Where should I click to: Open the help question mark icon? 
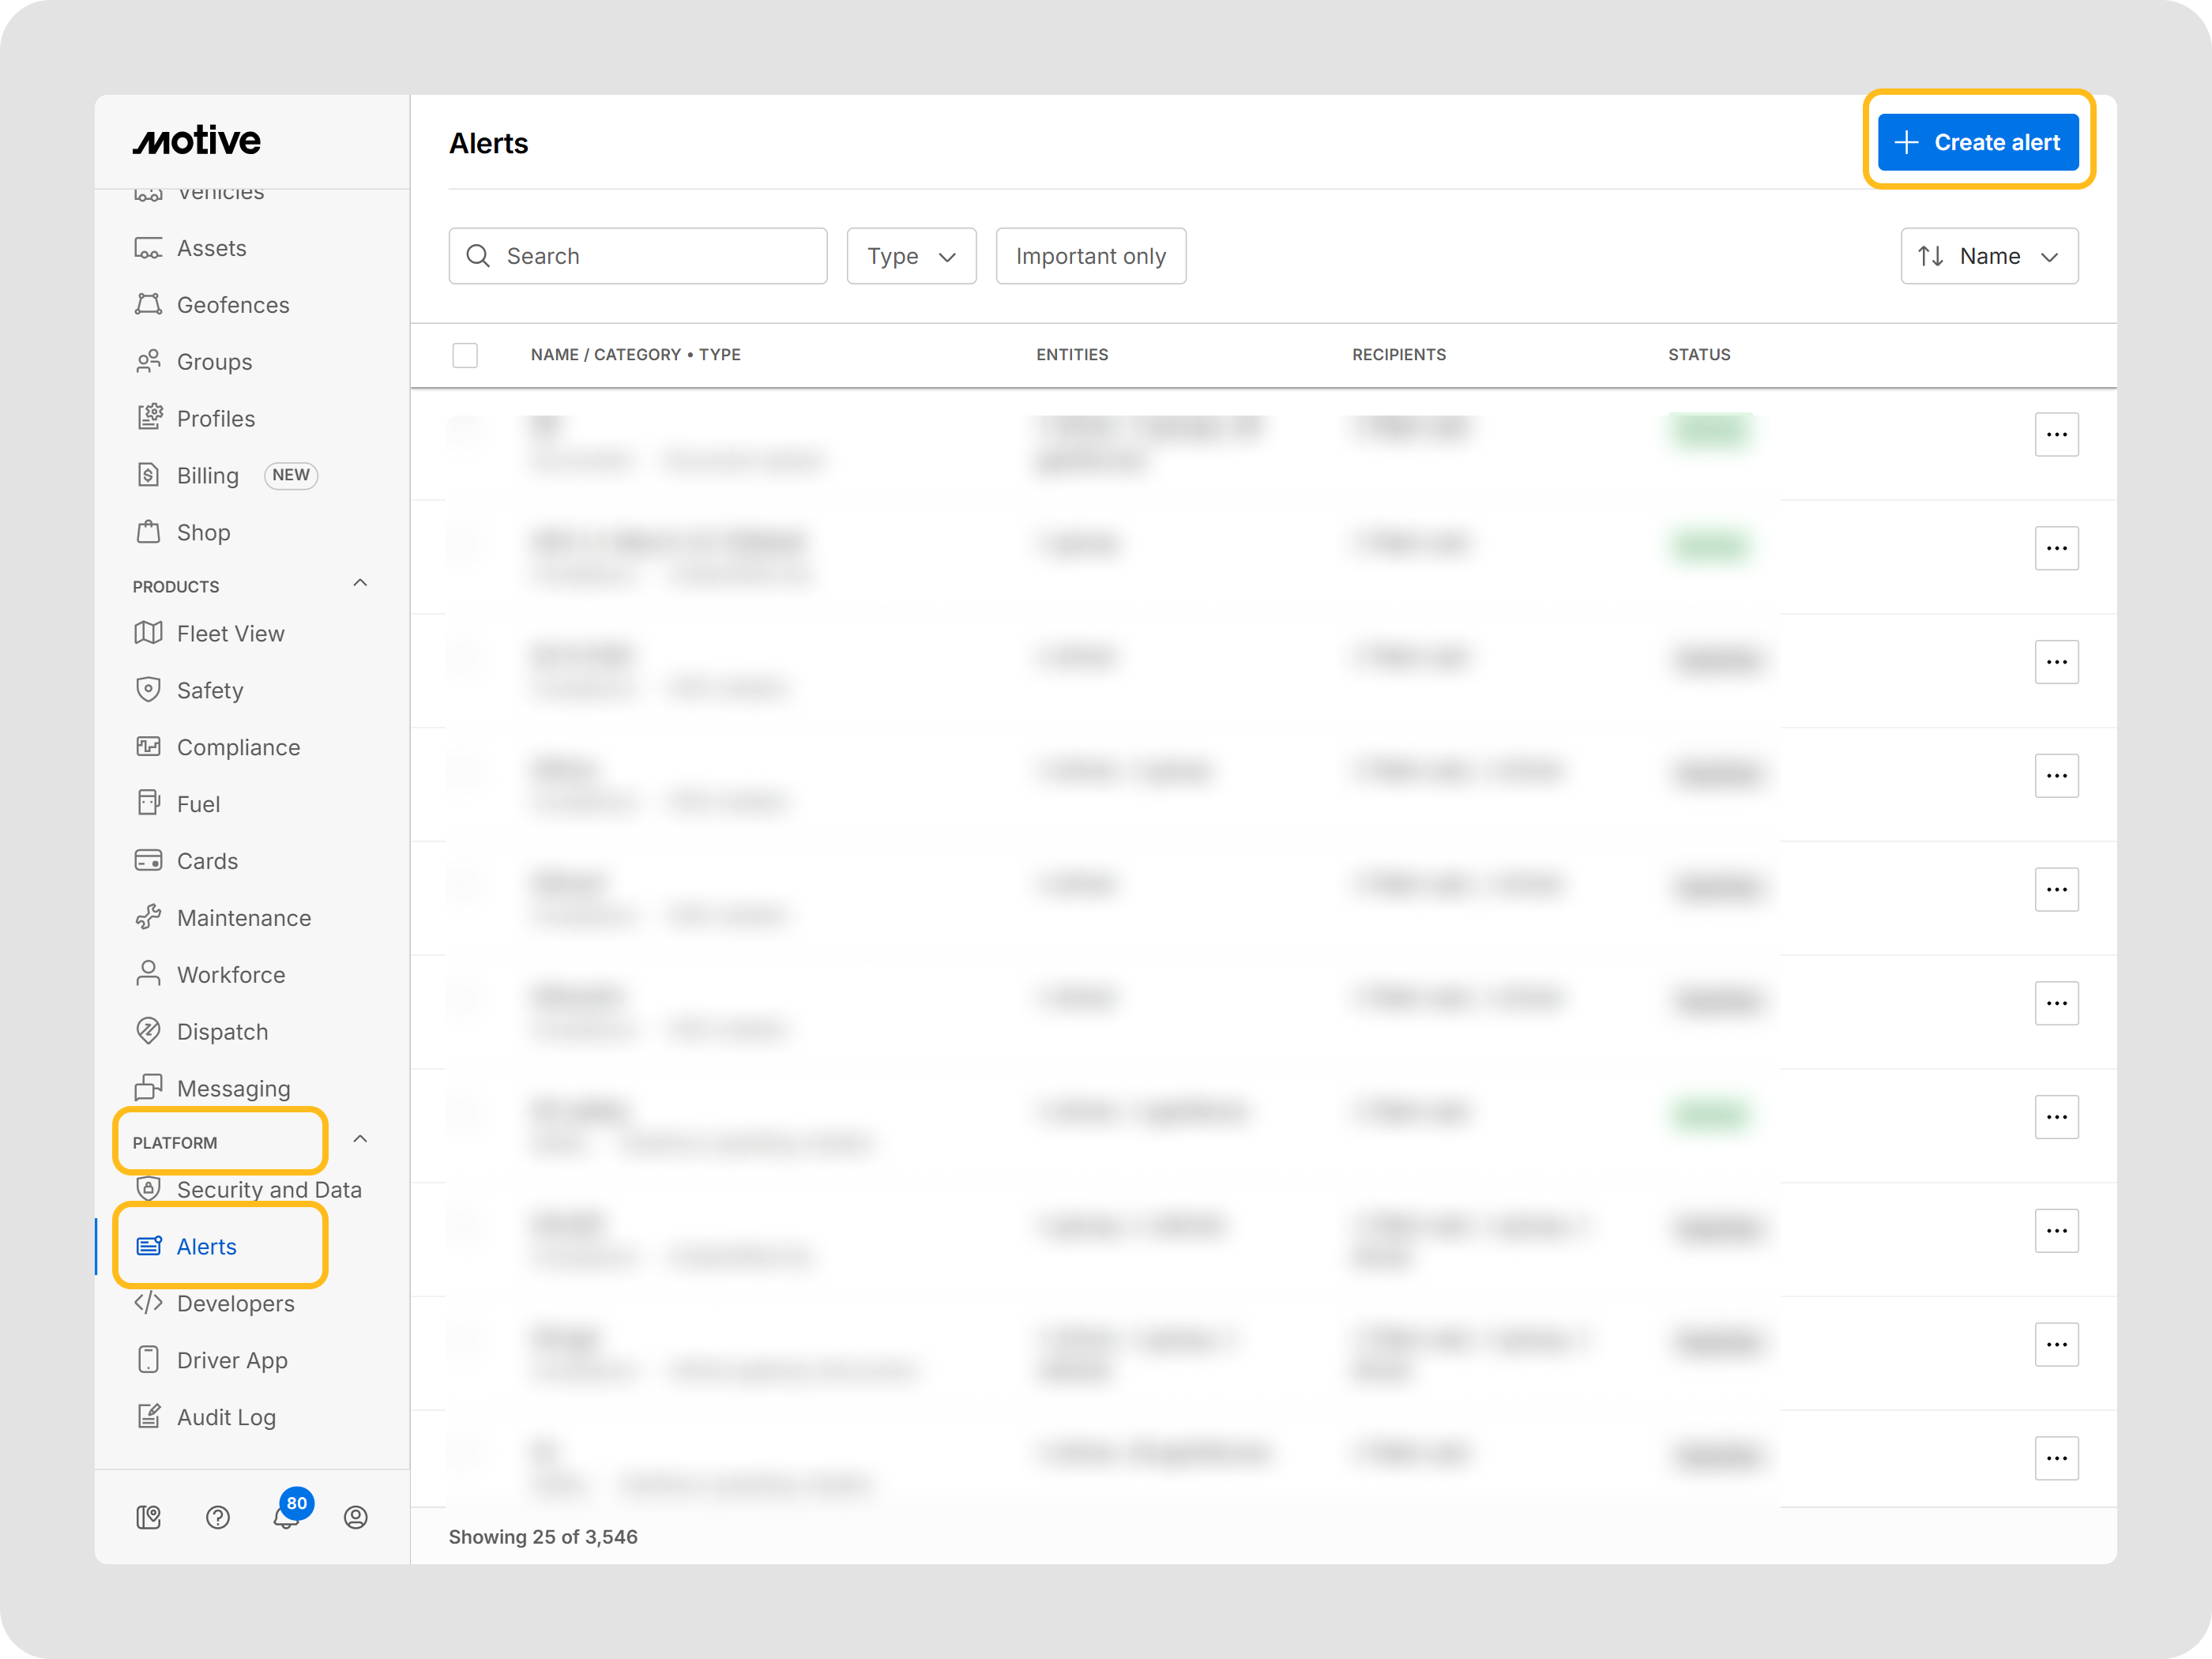[x=217, y=1517]
